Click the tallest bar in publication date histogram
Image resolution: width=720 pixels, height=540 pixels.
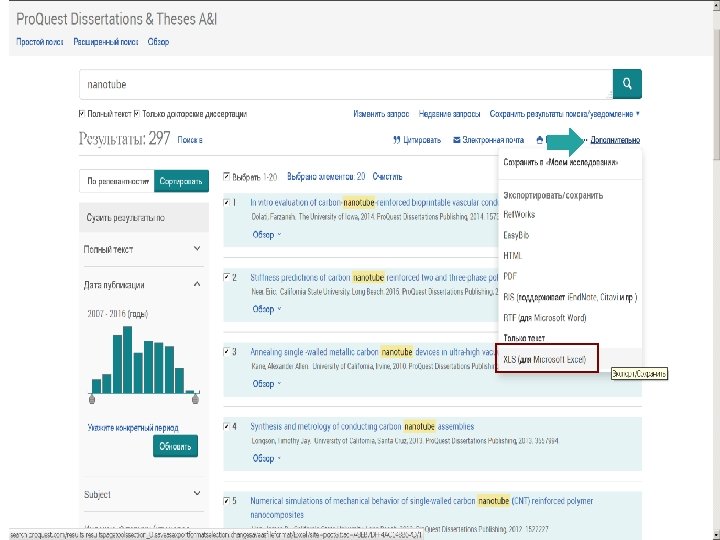[127, 360]
